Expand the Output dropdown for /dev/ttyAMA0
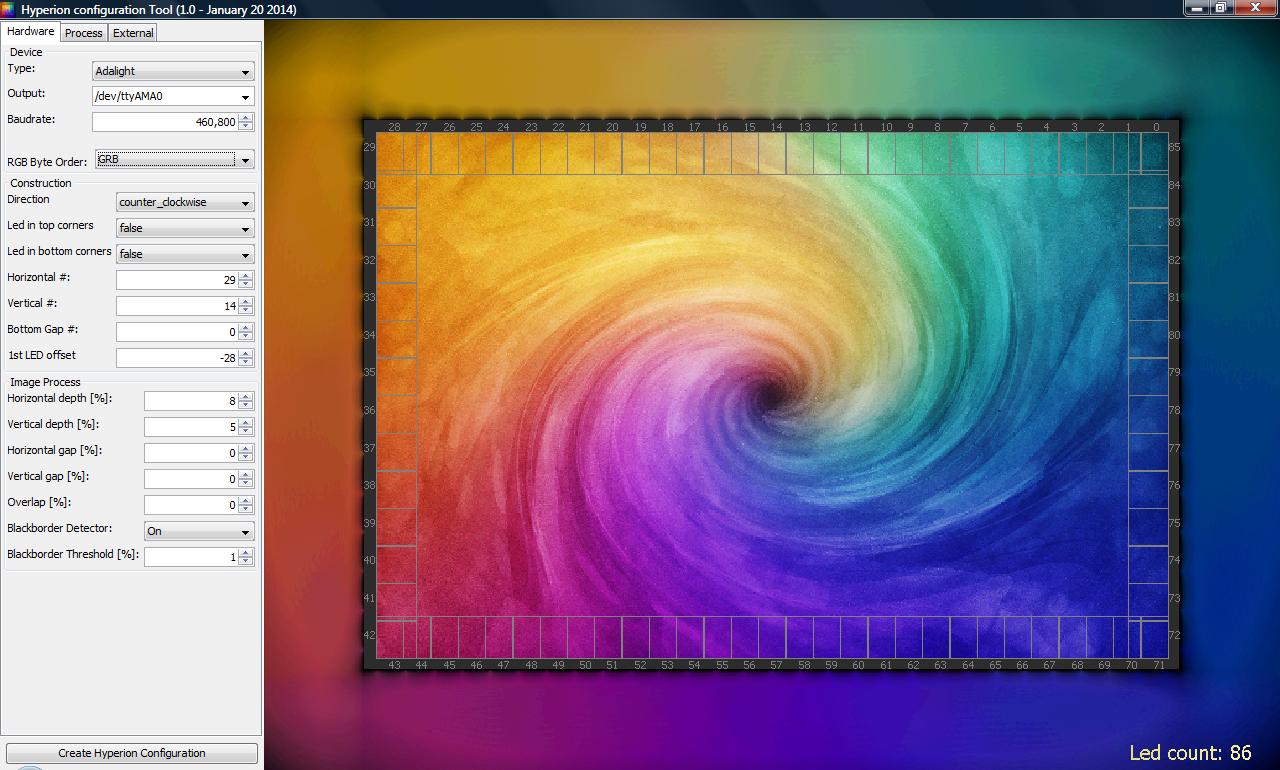 coord(173,97)
